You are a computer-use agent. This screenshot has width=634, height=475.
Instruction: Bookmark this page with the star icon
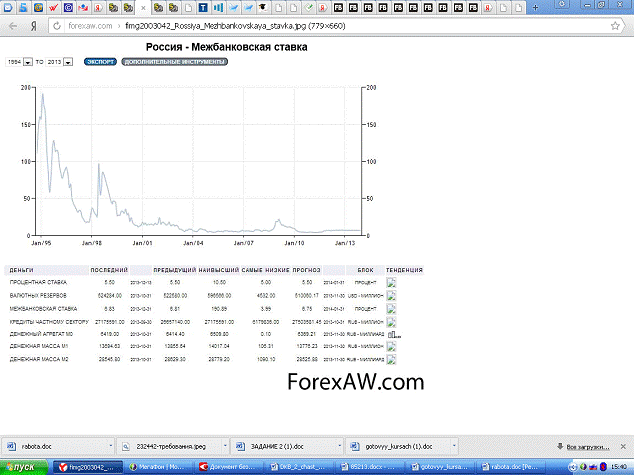pos(615,26)
